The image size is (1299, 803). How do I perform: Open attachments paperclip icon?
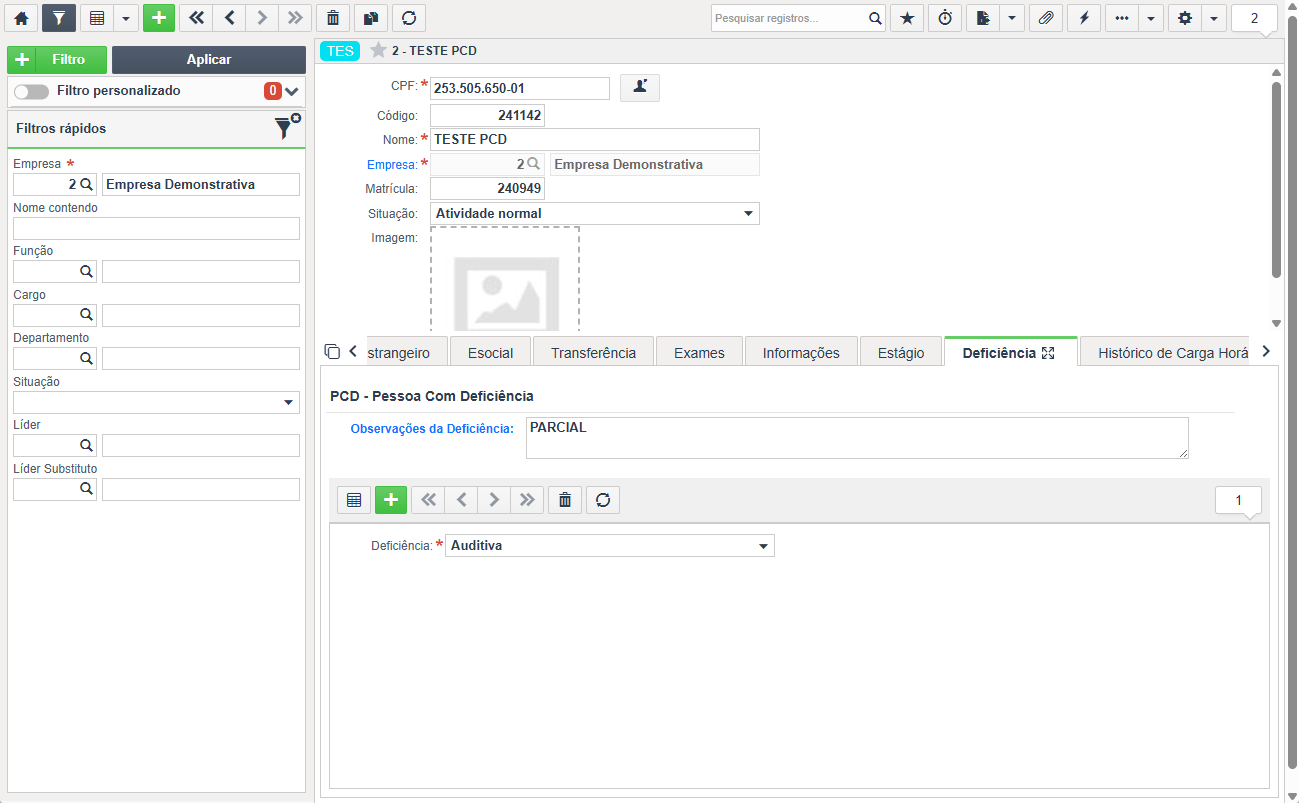pyautogui.click(x=1046, y=18)
